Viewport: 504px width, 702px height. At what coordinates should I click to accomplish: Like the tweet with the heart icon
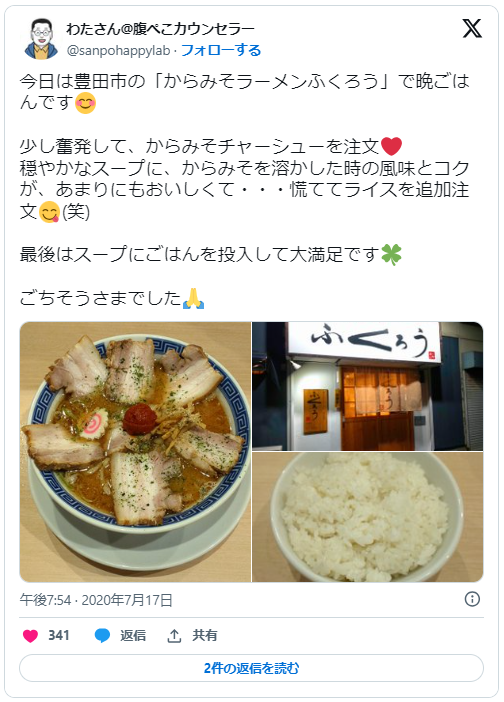(30, 635)
